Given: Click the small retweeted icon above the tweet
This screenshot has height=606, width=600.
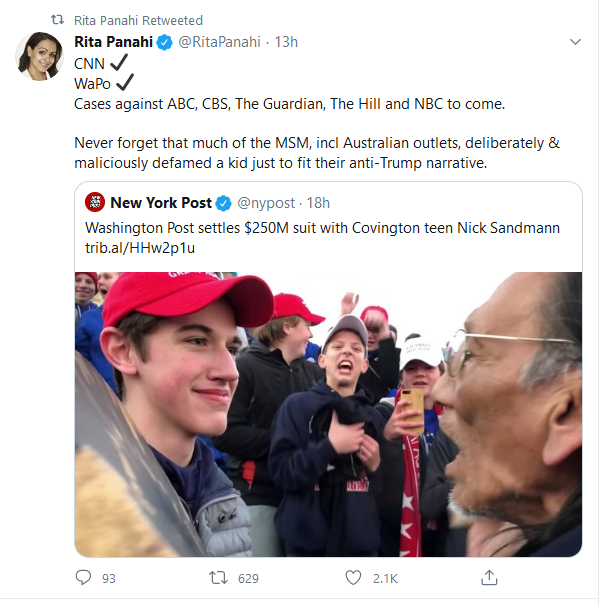Looking at the screenshot, I should click(56, 20).
